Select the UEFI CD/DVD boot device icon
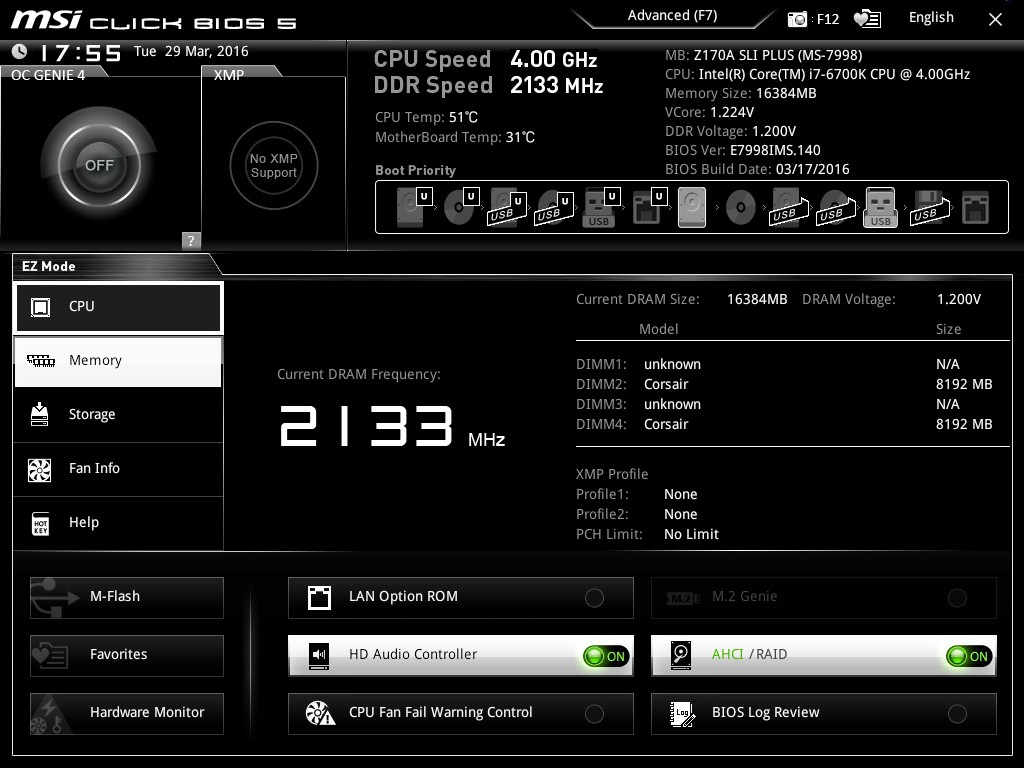1024x768 pixels. coord(461,207)
